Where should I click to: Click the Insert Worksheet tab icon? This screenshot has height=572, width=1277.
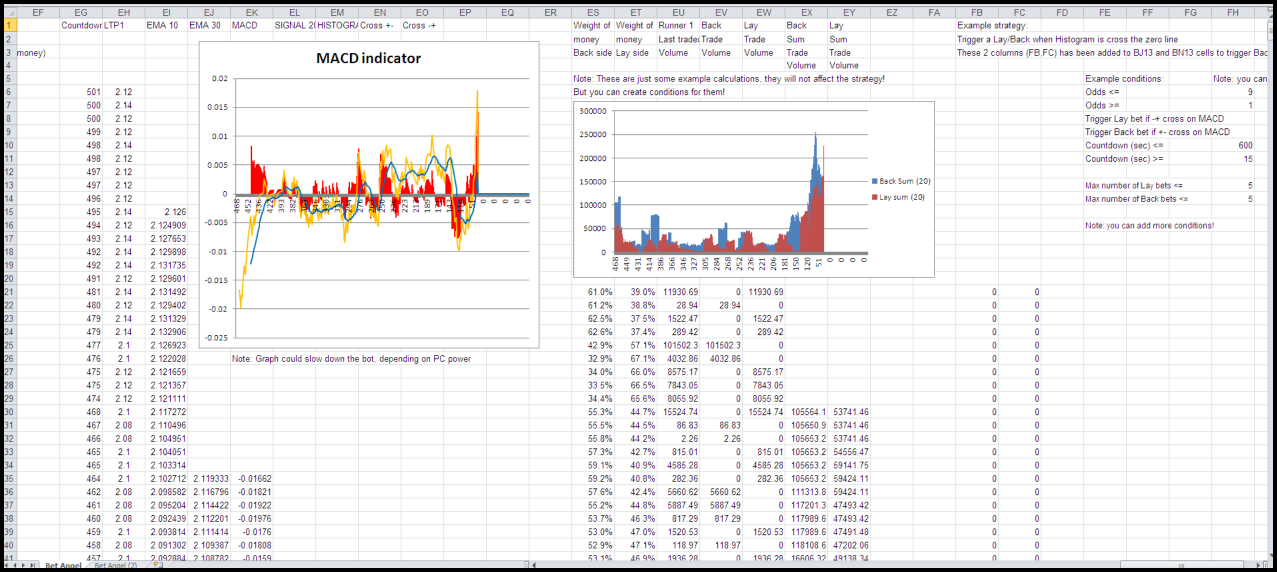157,566
